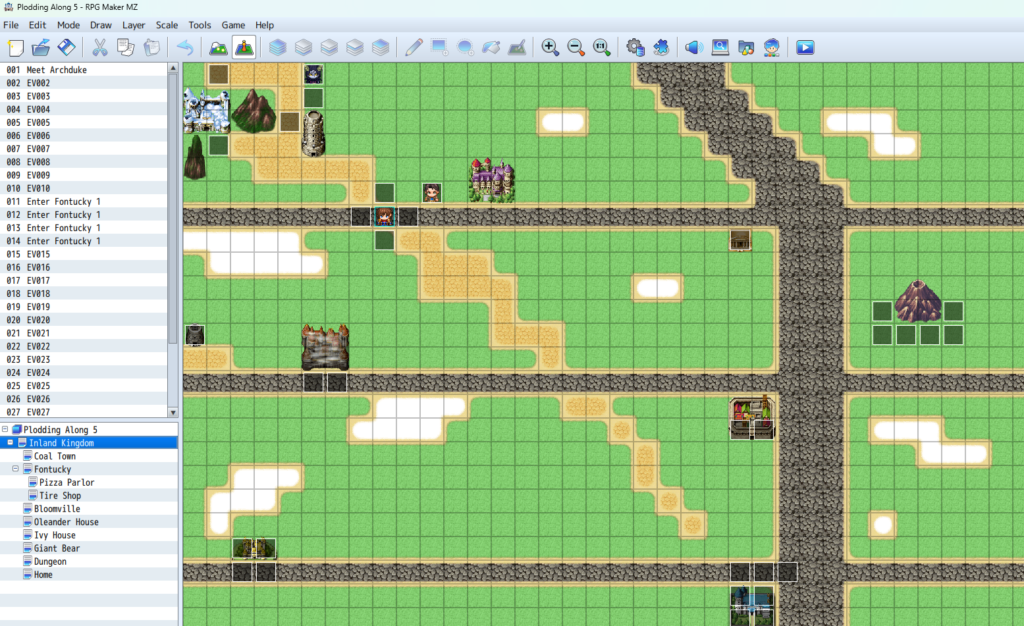Open the Plugin Manager puzzle icon
1024x626 pixels.
pos(661,48)
